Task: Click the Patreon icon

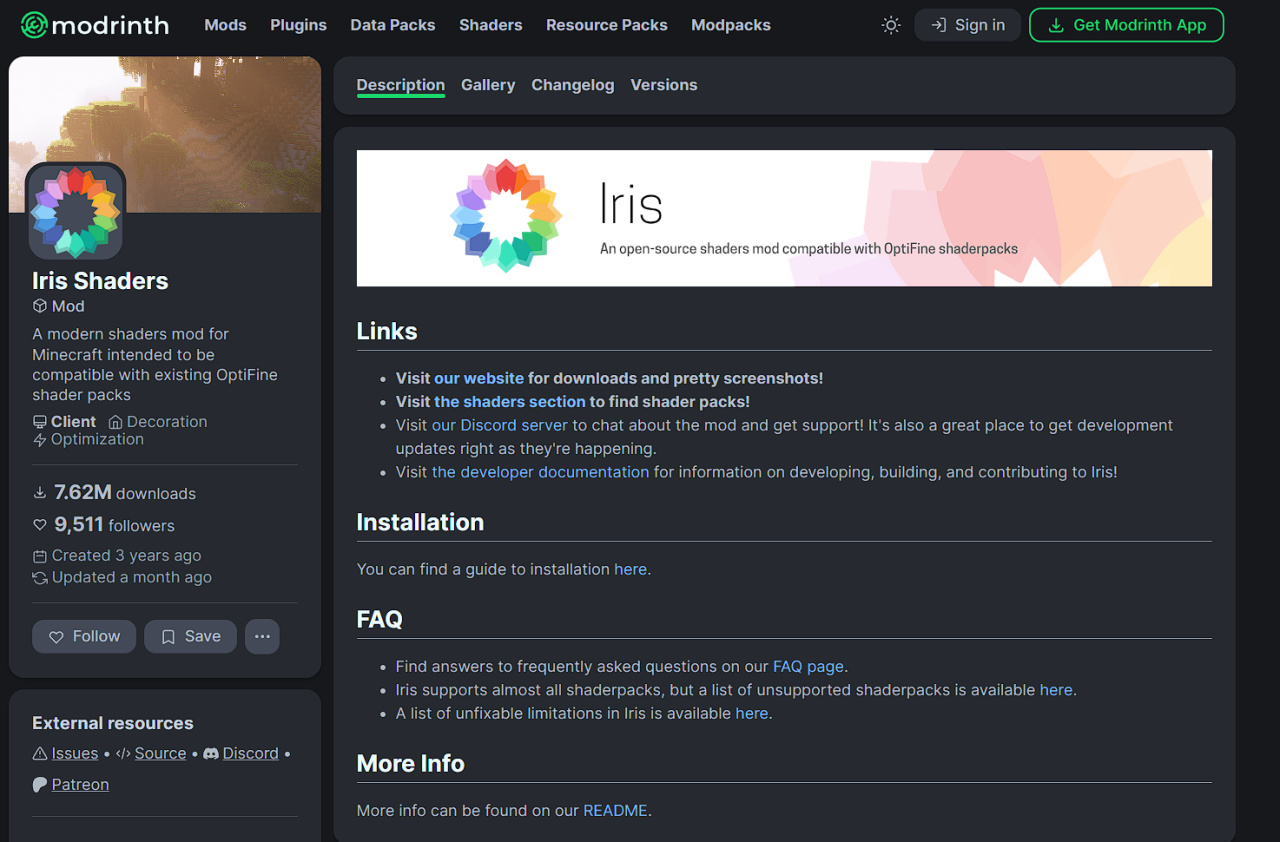Action: coord(40,784)
